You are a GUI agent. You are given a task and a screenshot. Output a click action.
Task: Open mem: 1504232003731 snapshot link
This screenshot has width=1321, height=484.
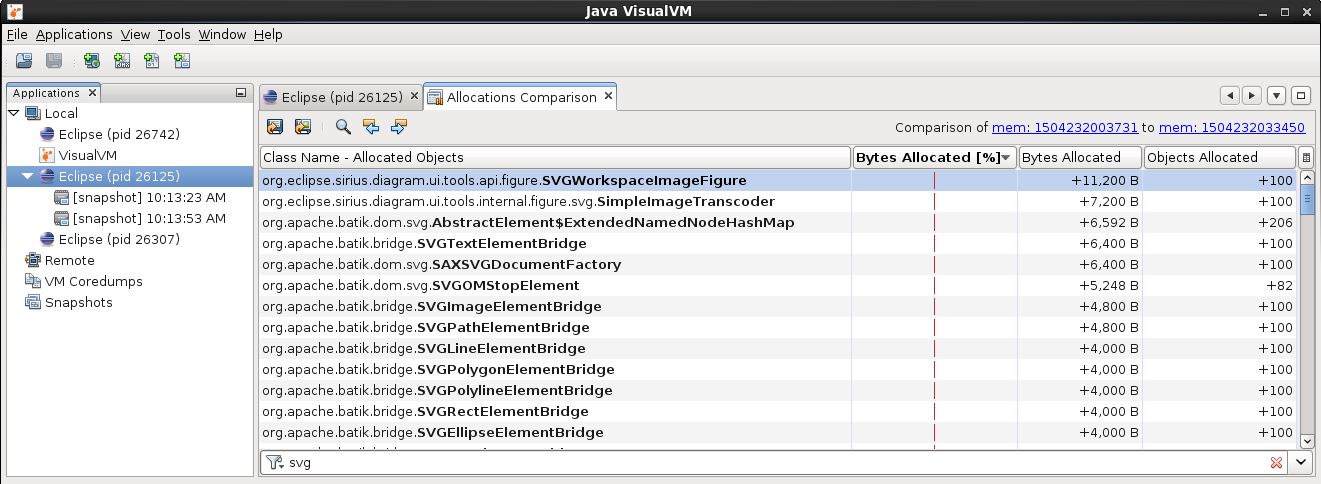click(x=1063, y=127)
